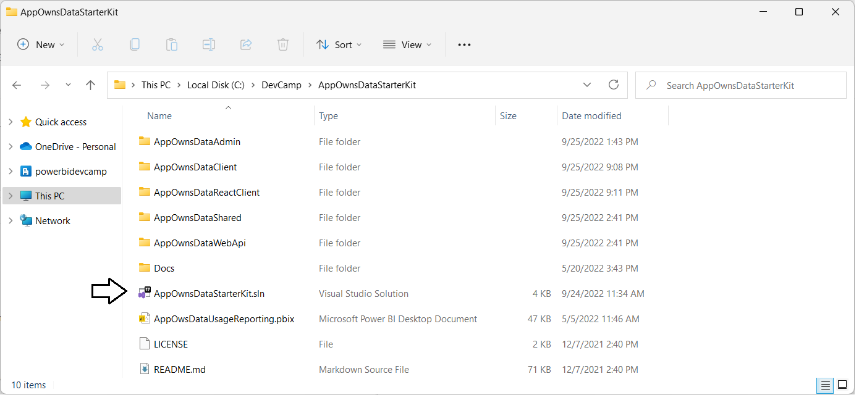Select the AppOwnsDataReactClient folder icon
Viewport: 859px width, 400px height.
pos(144,192)
